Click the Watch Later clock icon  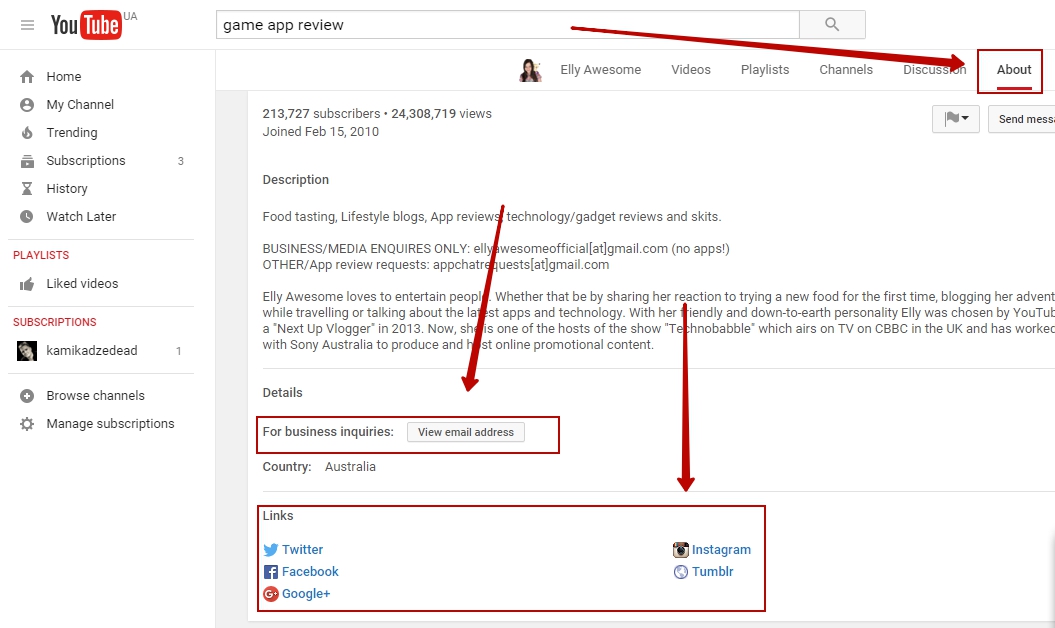click(x=27, y=217)
